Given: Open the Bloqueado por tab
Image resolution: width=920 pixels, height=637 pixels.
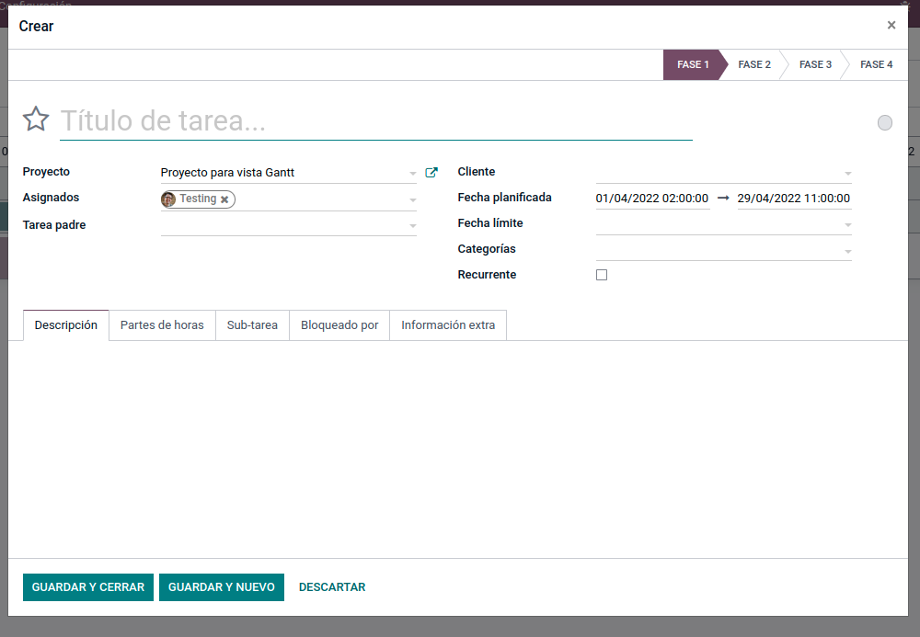Looking at the screenshot, I should pyautogui.click(x=339, y=325).
